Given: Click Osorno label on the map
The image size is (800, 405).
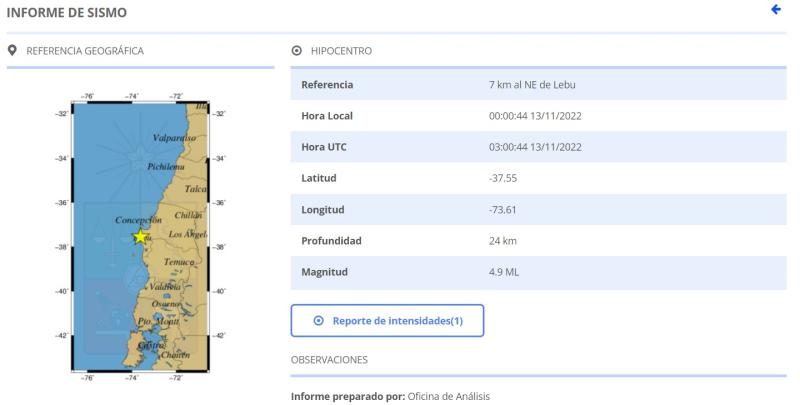Looking at the screenshot, I should click(x=166, y=304).
